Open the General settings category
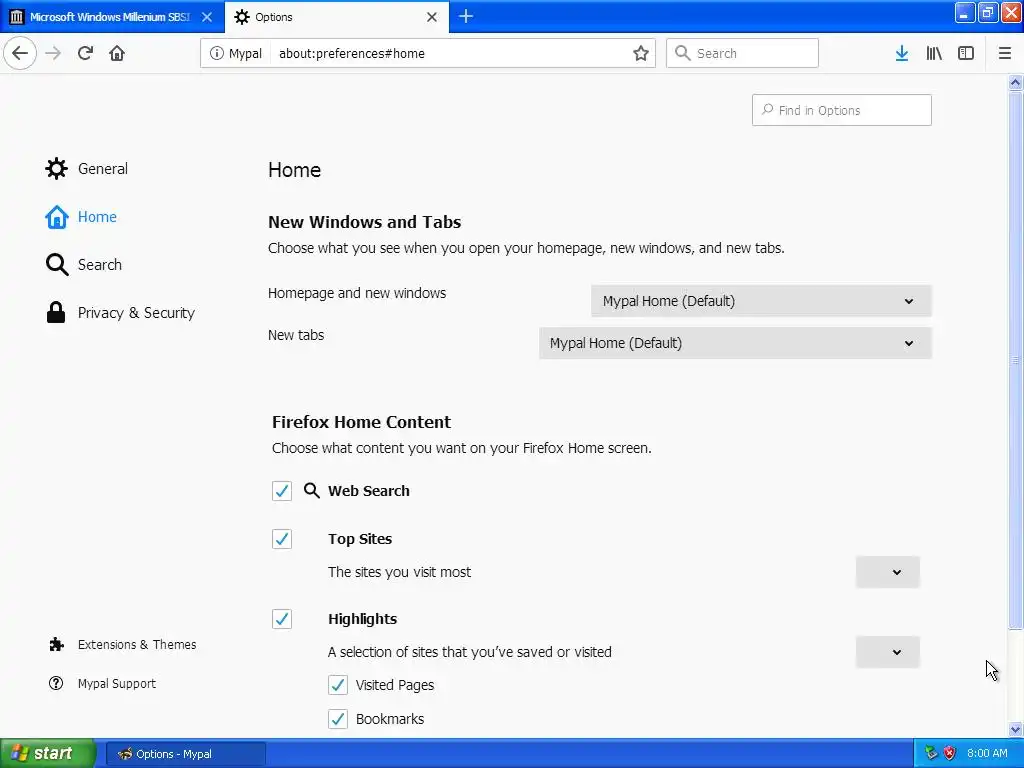1024x768 pixels. 86,168
